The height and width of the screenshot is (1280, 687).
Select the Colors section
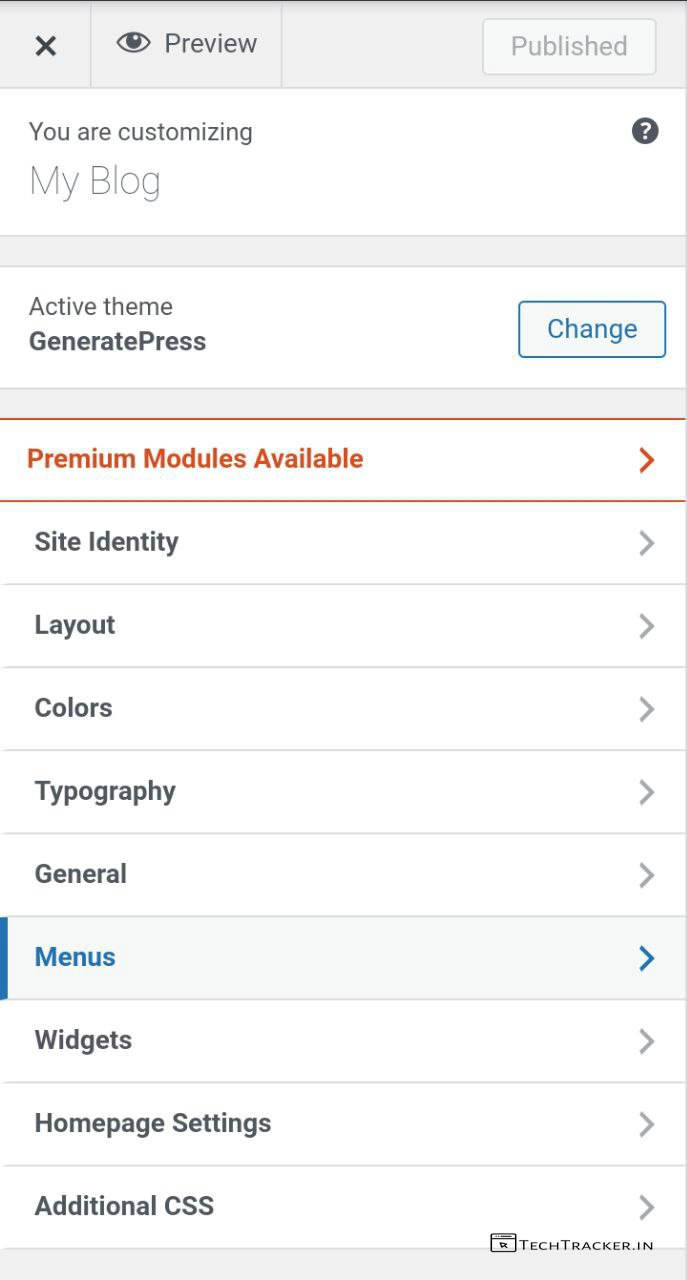click(73, 708)
